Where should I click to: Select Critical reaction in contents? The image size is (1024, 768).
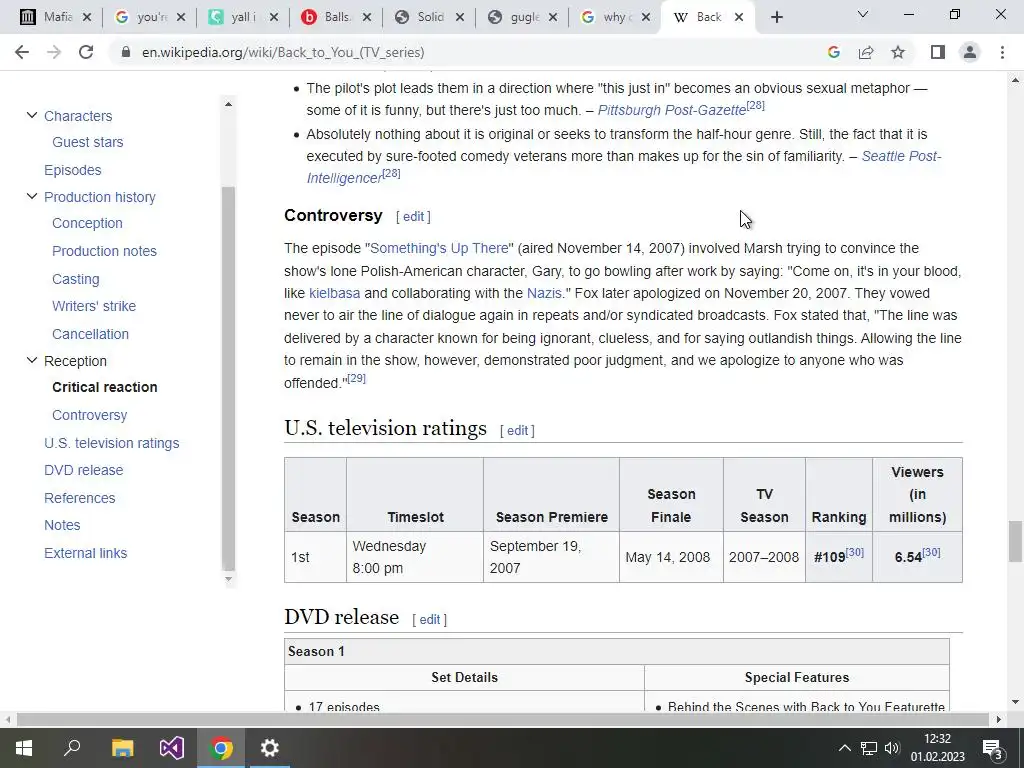click(x=104, y=387)
